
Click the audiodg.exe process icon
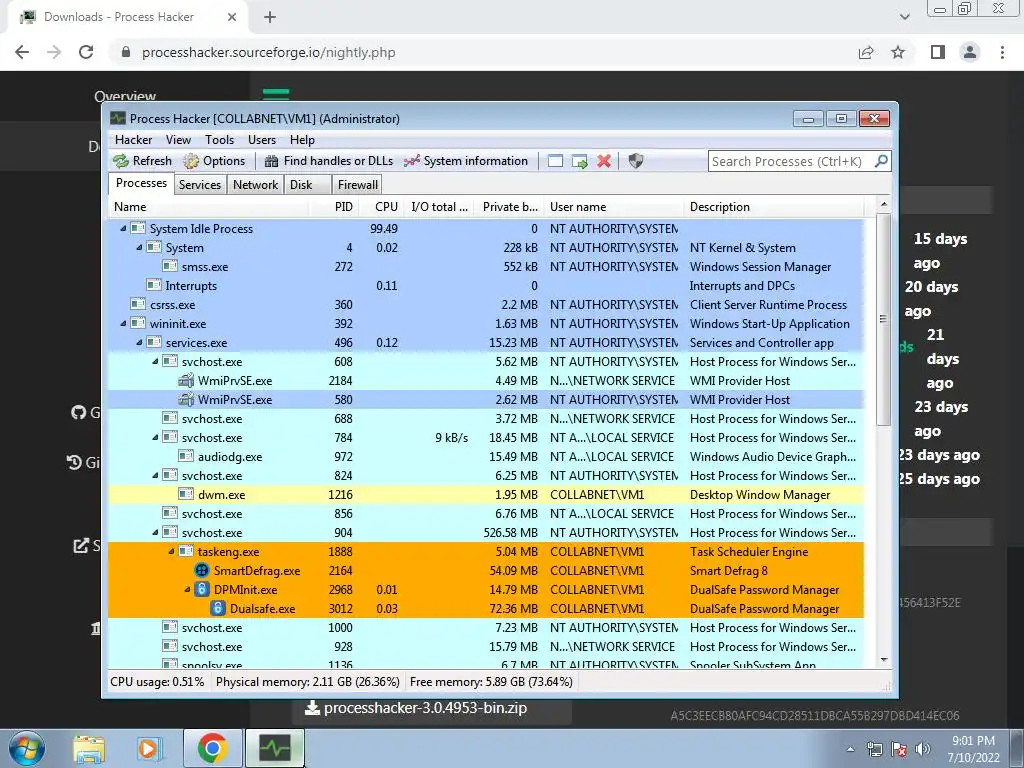pos(186,456)
